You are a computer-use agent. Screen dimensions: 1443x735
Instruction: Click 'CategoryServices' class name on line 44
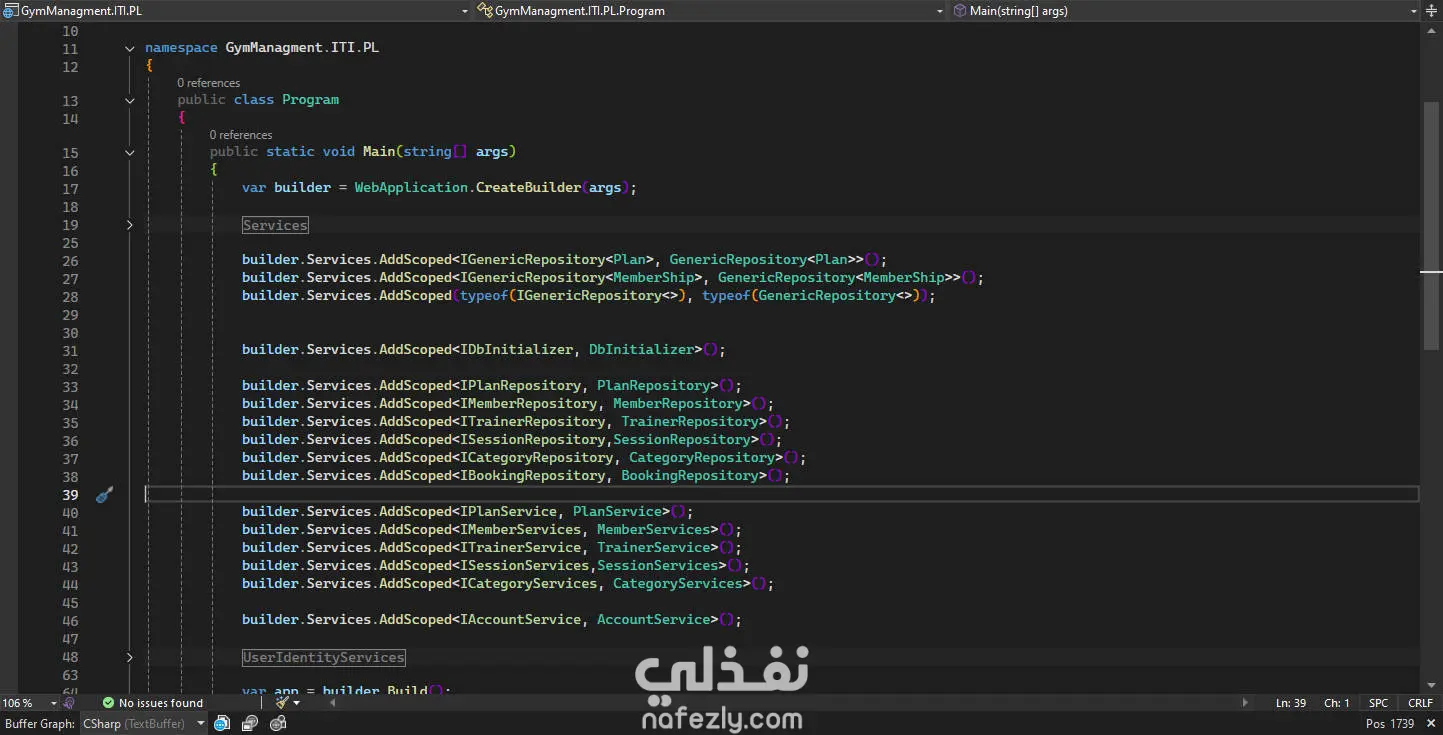click(x=678, y=584)
